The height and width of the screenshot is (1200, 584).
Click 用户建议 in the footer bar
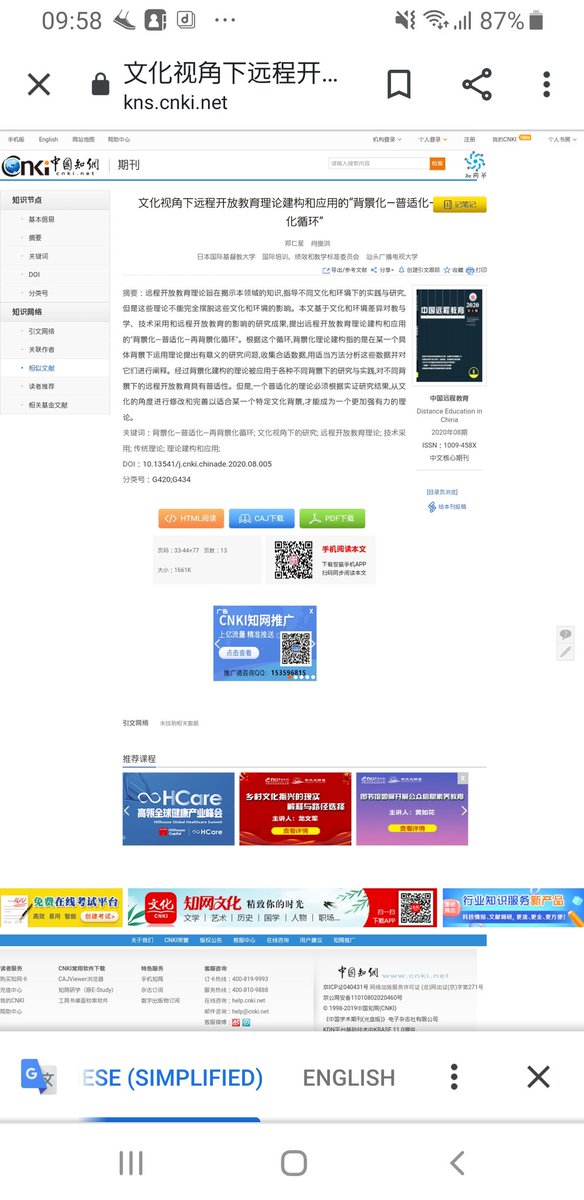tap(310, 941)
